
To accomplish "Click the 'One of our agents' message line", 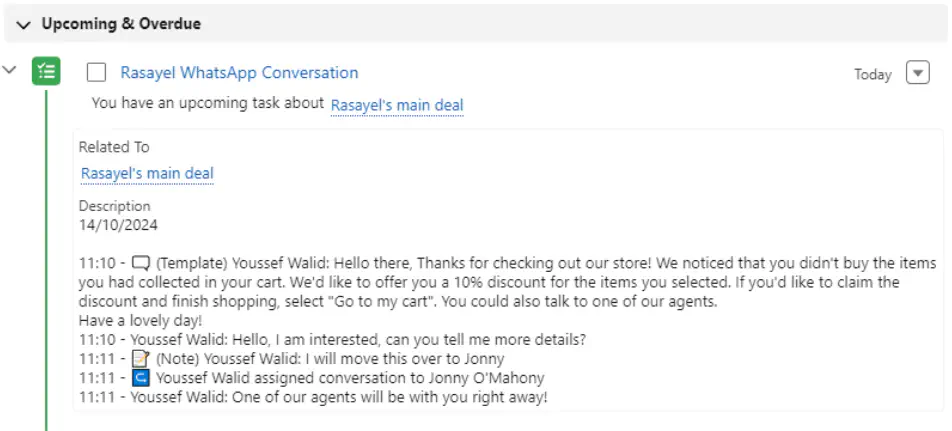I will (313, 398).
